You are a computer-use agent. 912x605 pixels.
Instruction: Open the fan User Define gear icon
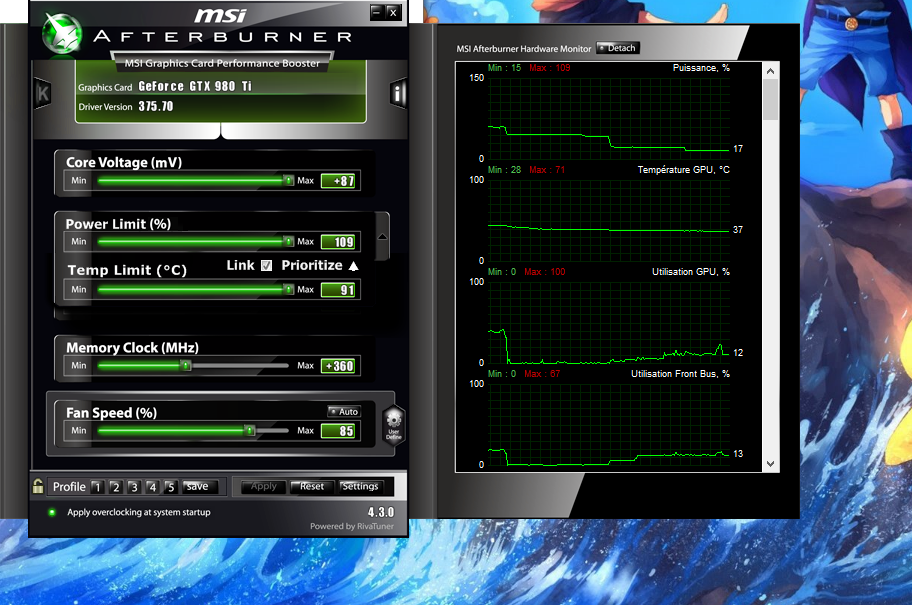(394, 425)
